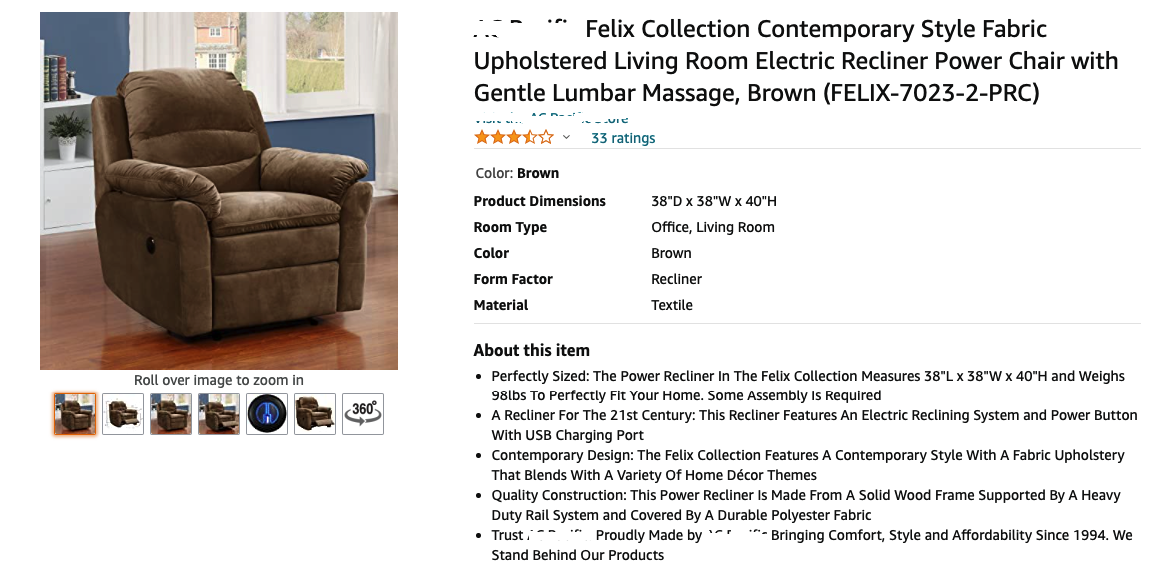Click the Material value 'Textile'
The height and width of the screenshot is (570, 1154).
click(x=671, y=305)
